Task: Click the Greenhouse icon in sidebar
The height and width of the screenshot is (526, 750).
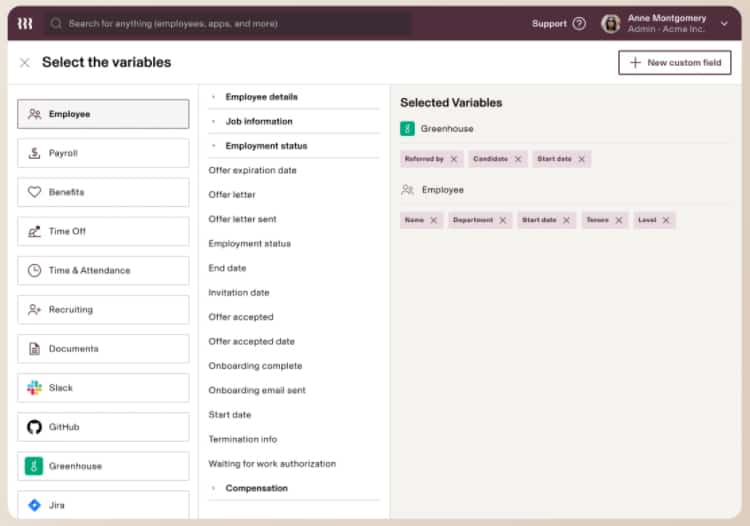Action: [34, 466]
